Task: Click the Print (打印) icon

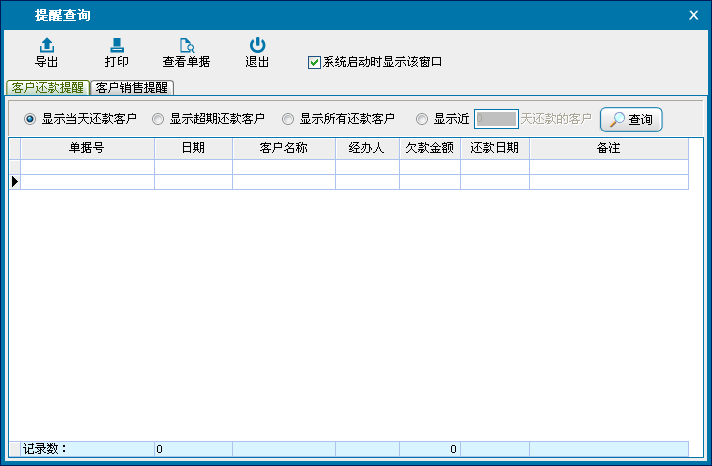Action: click(117, 45)
